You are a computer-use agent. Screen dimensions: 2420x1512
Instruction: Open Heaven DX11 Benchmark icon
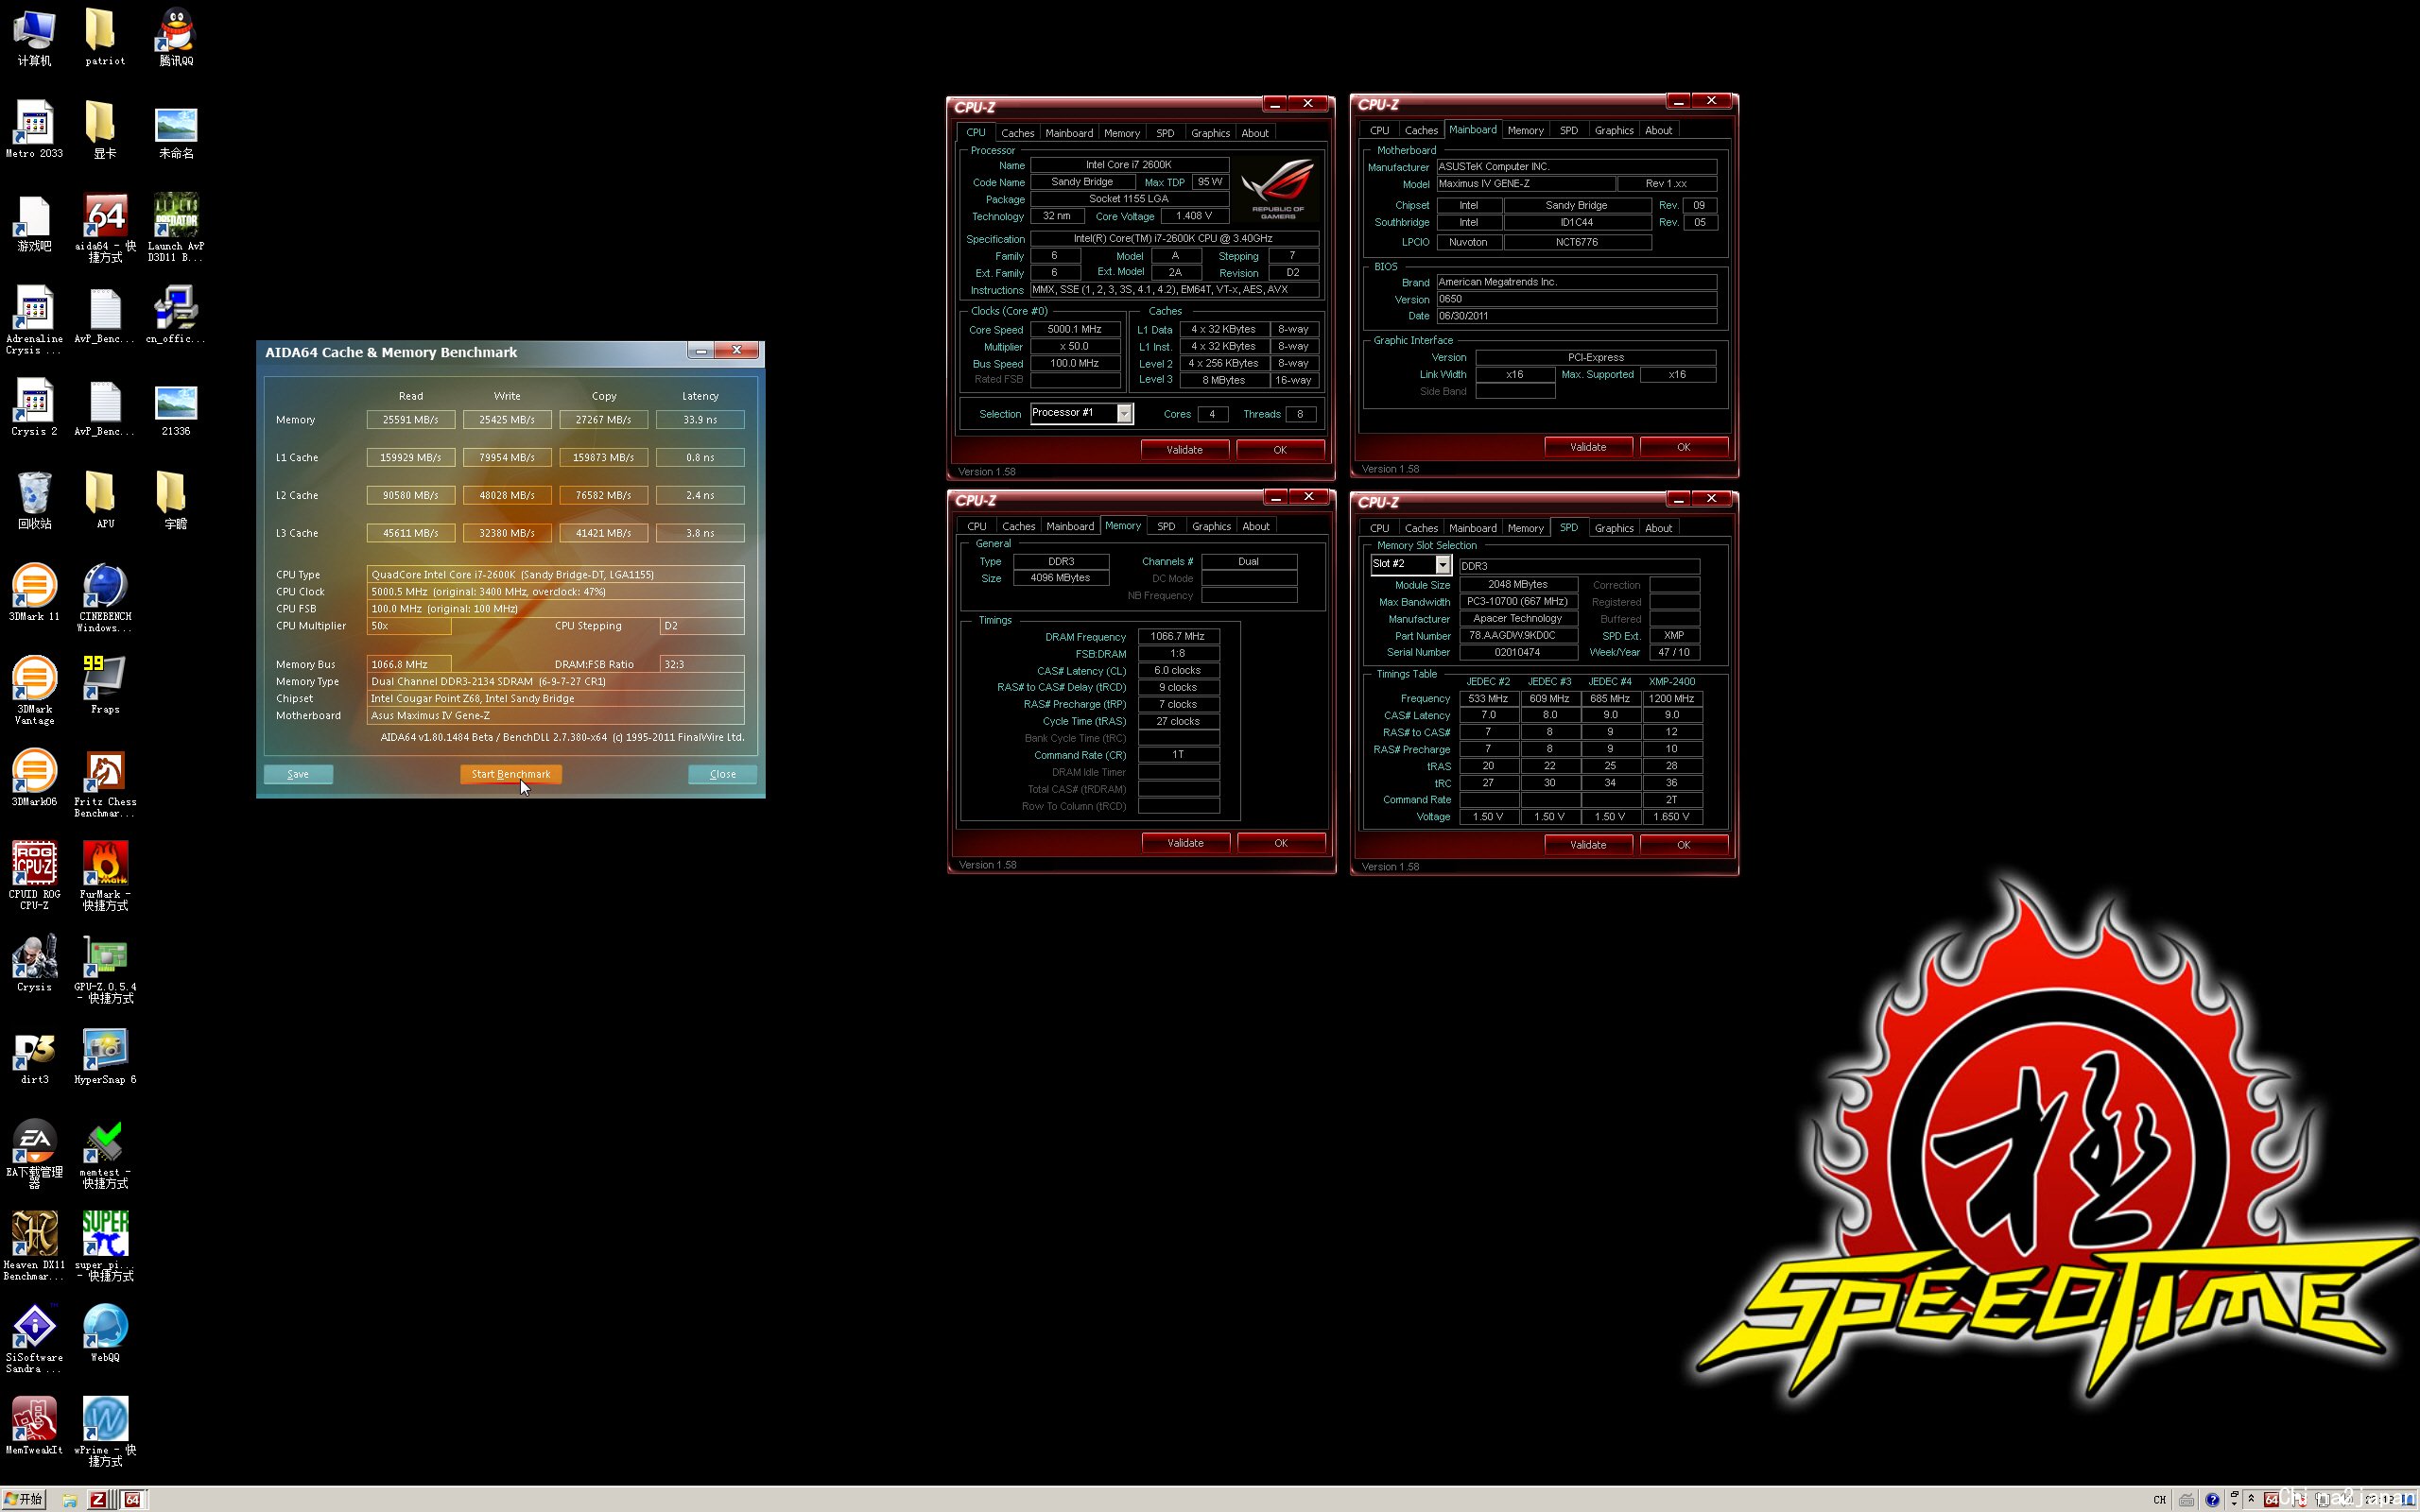34,1246
